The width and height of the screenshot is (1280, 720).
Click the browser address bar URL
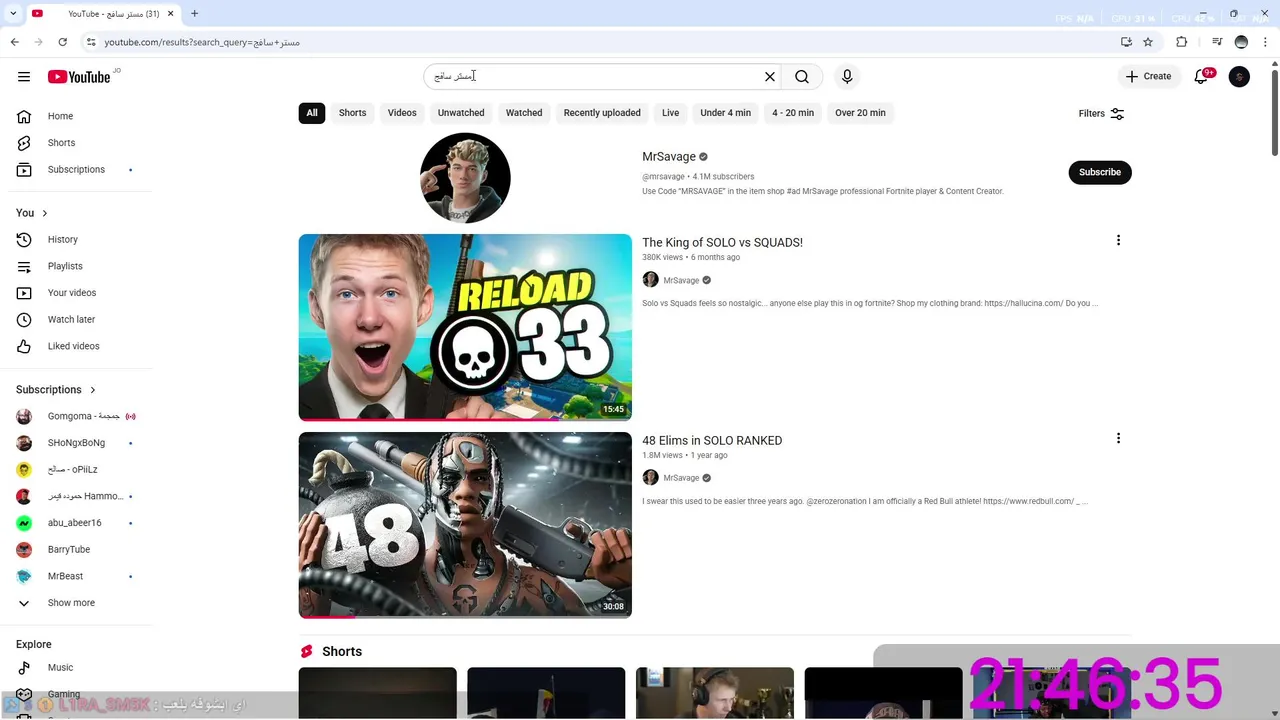[202, 42]
